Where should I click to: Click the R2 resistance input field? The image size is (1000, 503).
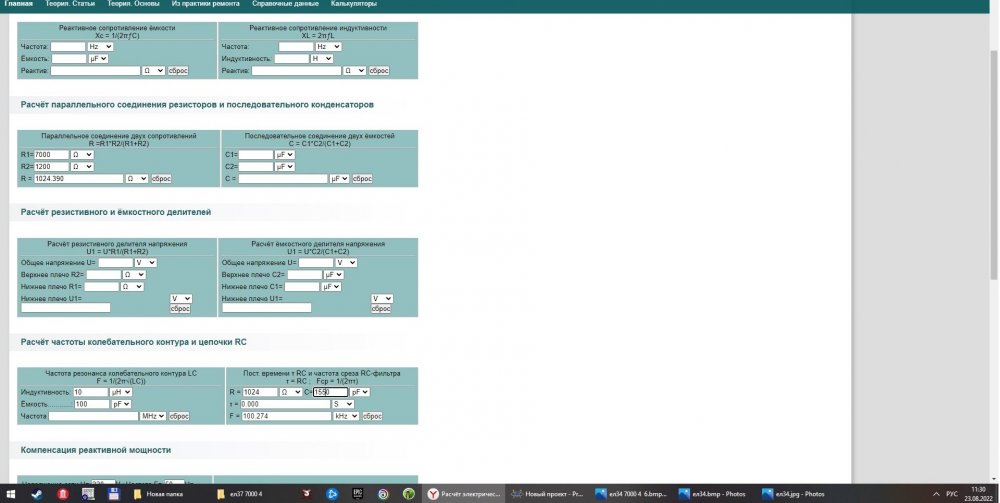click(52, 166)
